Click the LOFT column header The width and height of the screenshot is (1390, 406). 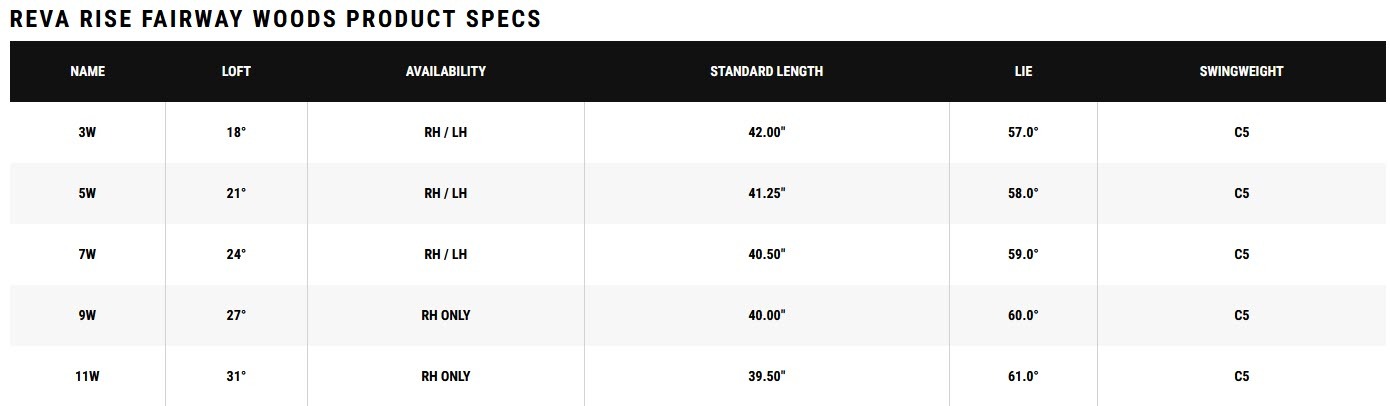pos(236,72)
